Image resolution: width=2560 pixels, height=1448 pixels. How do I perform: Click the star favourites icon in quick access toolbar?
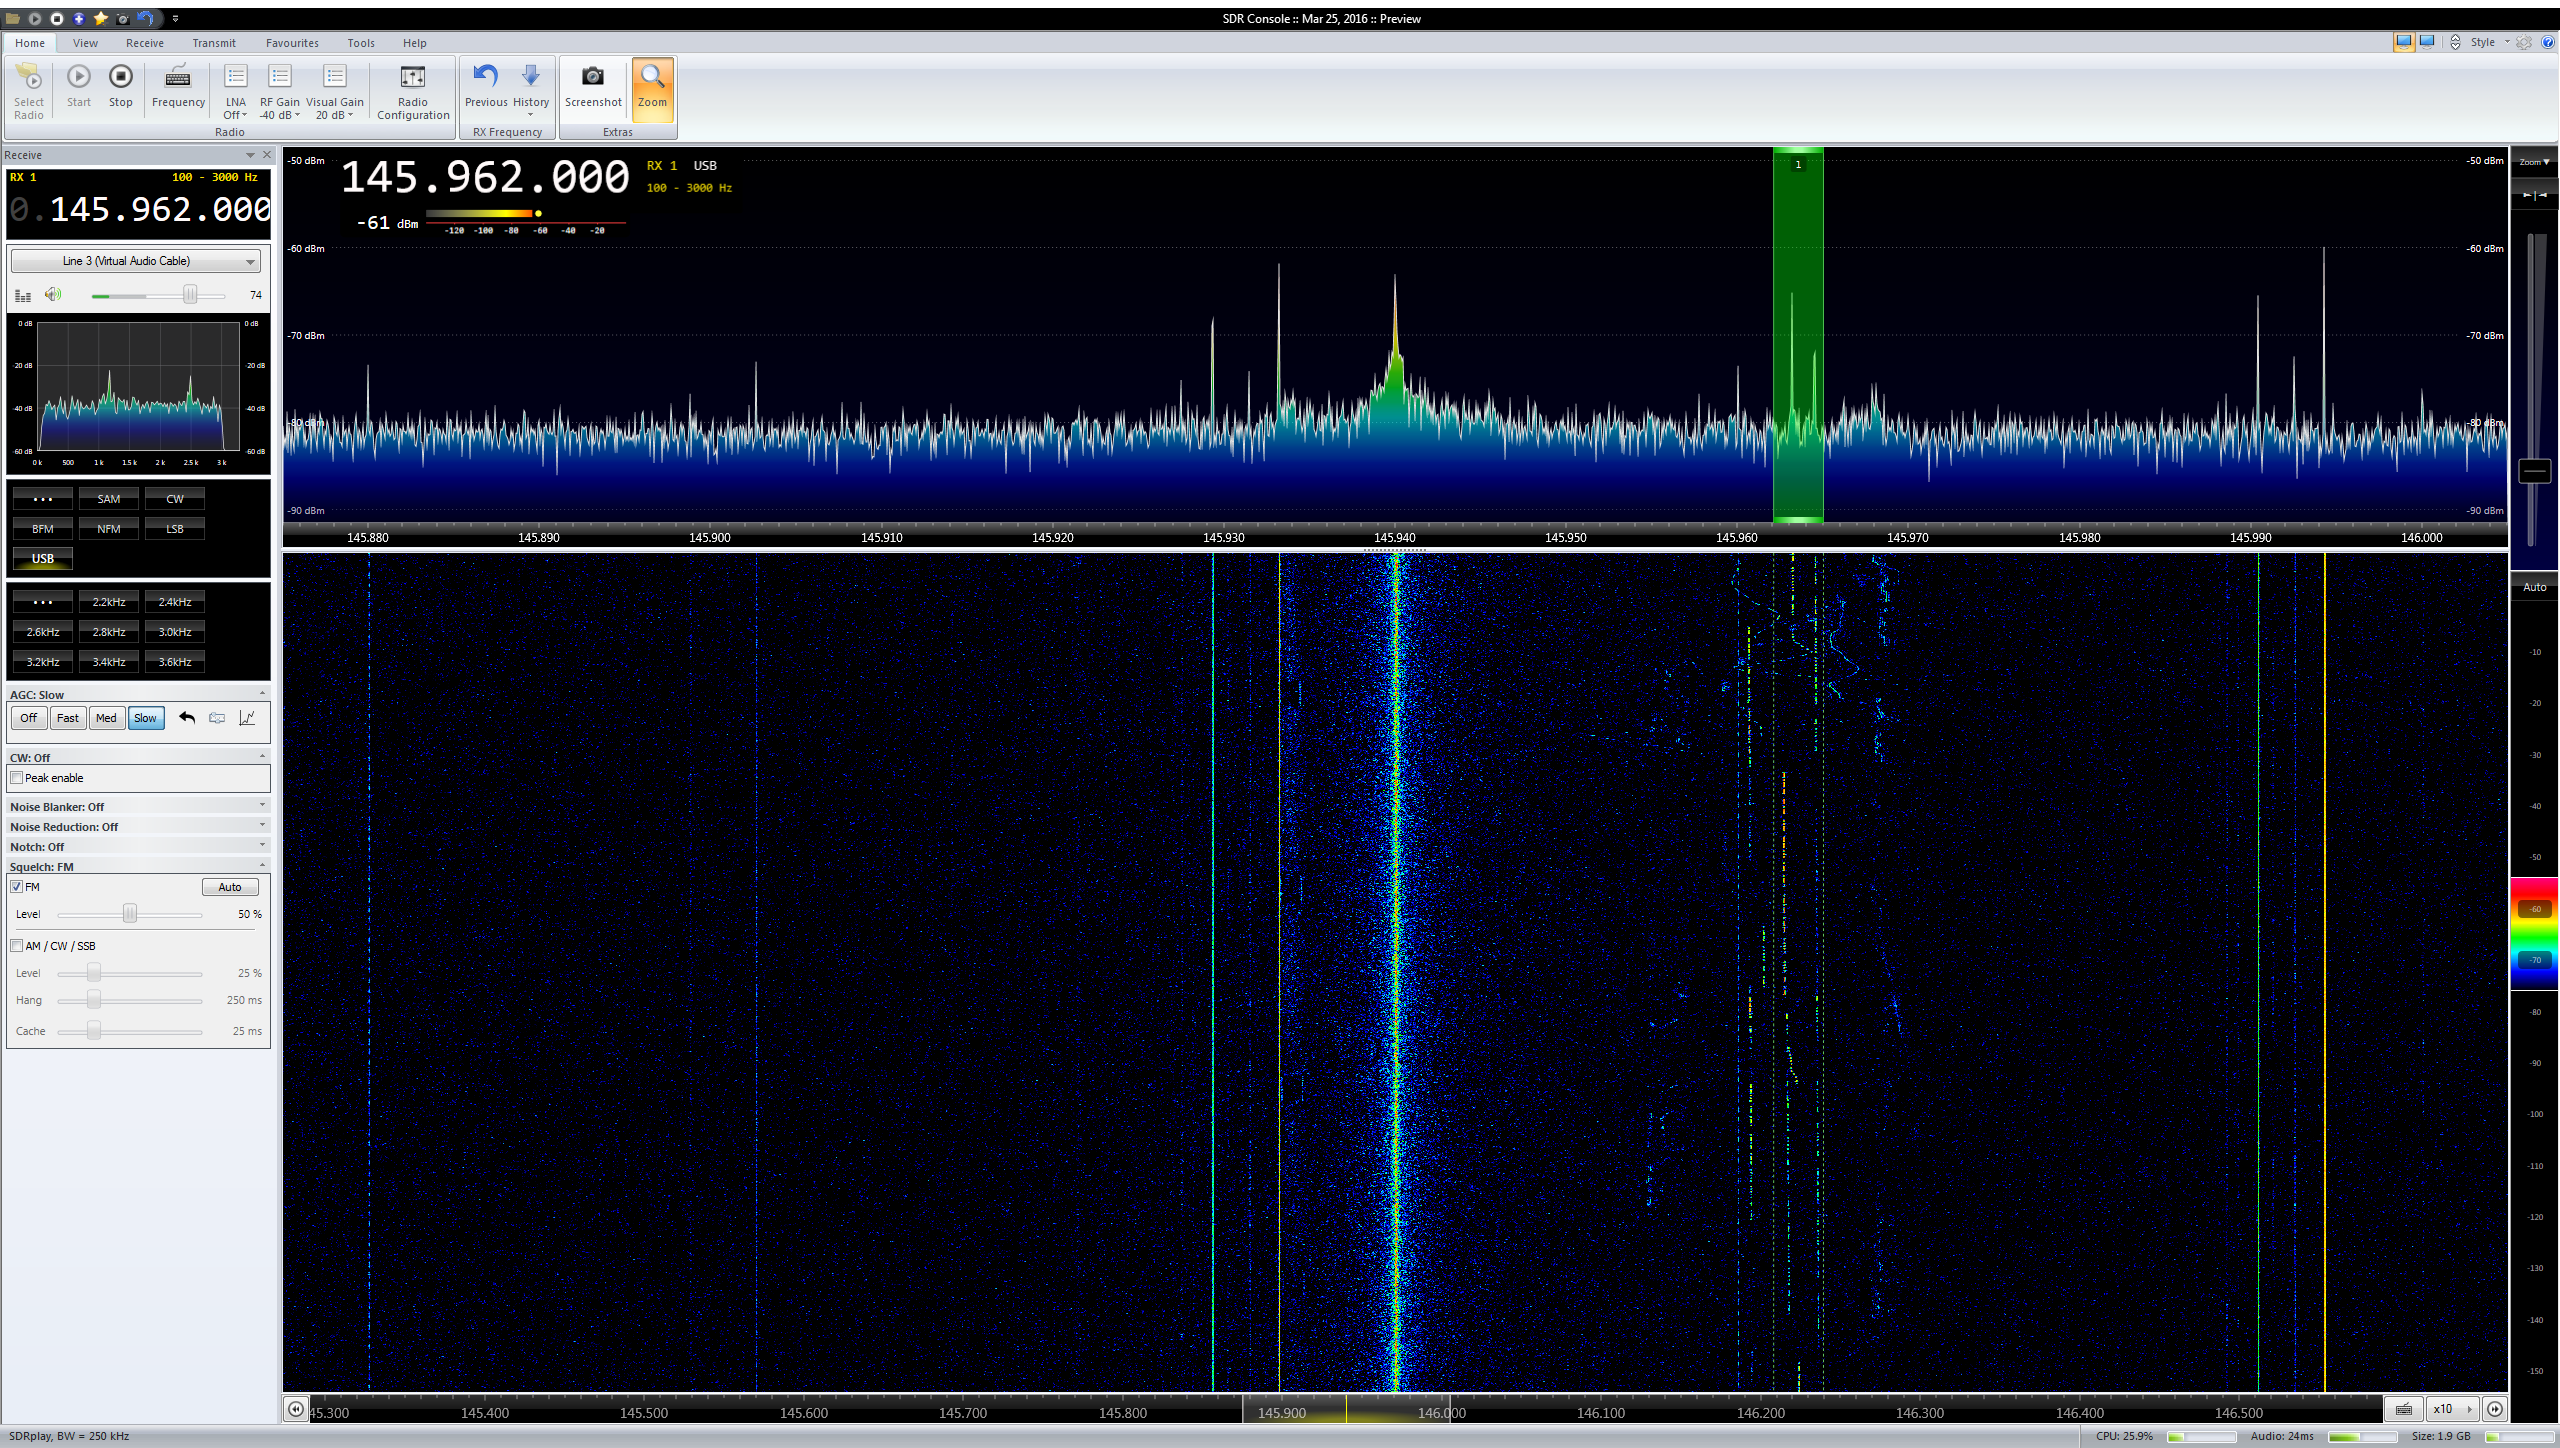coord(101,18)
